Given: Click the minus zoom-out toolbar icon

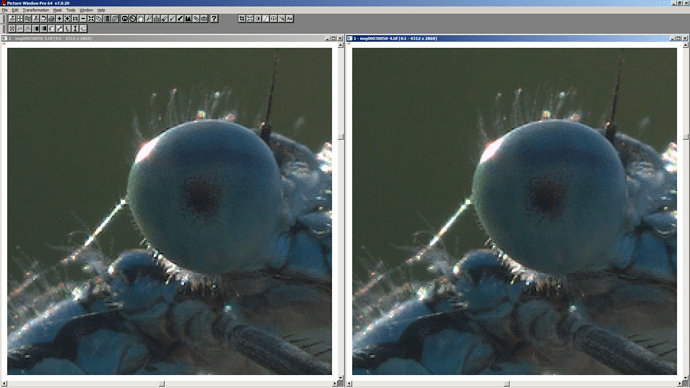Looking at the screenshot, I should [83, 18].
